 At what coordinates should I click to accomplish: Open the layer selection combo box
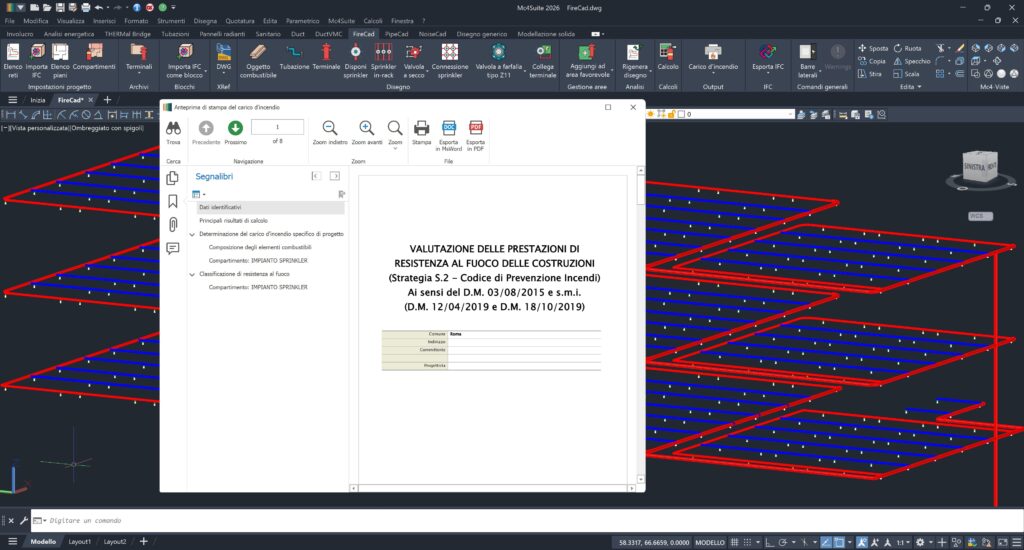(721, 114)
